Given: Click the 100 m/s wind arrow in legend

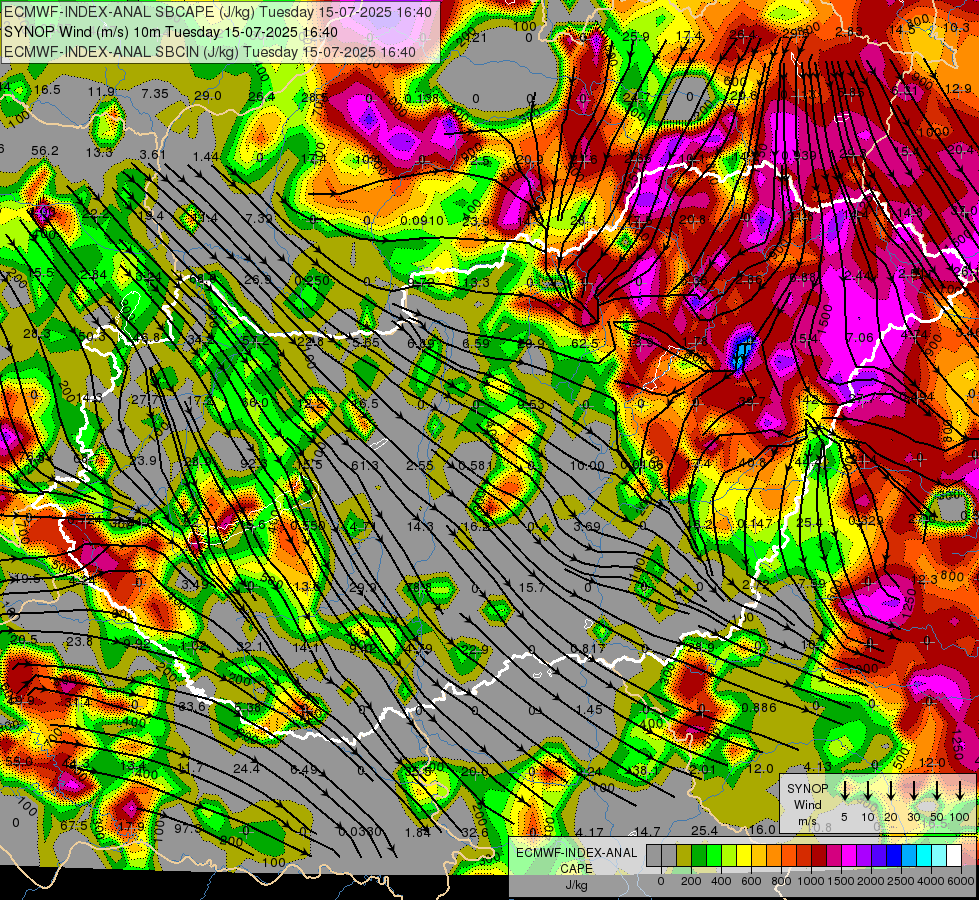Looking at the screenshot, I should tap(960, 790).
